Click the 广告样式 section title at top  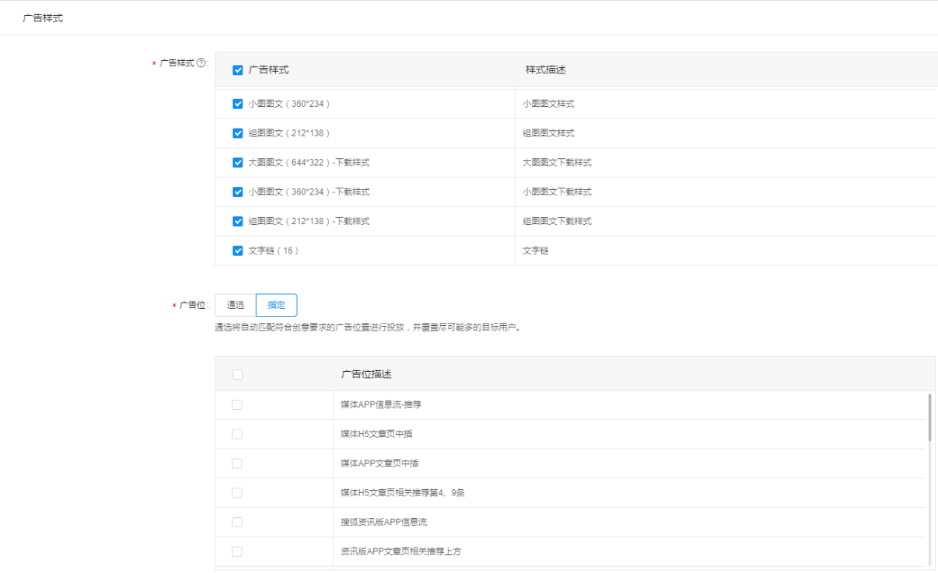(42, 18)
